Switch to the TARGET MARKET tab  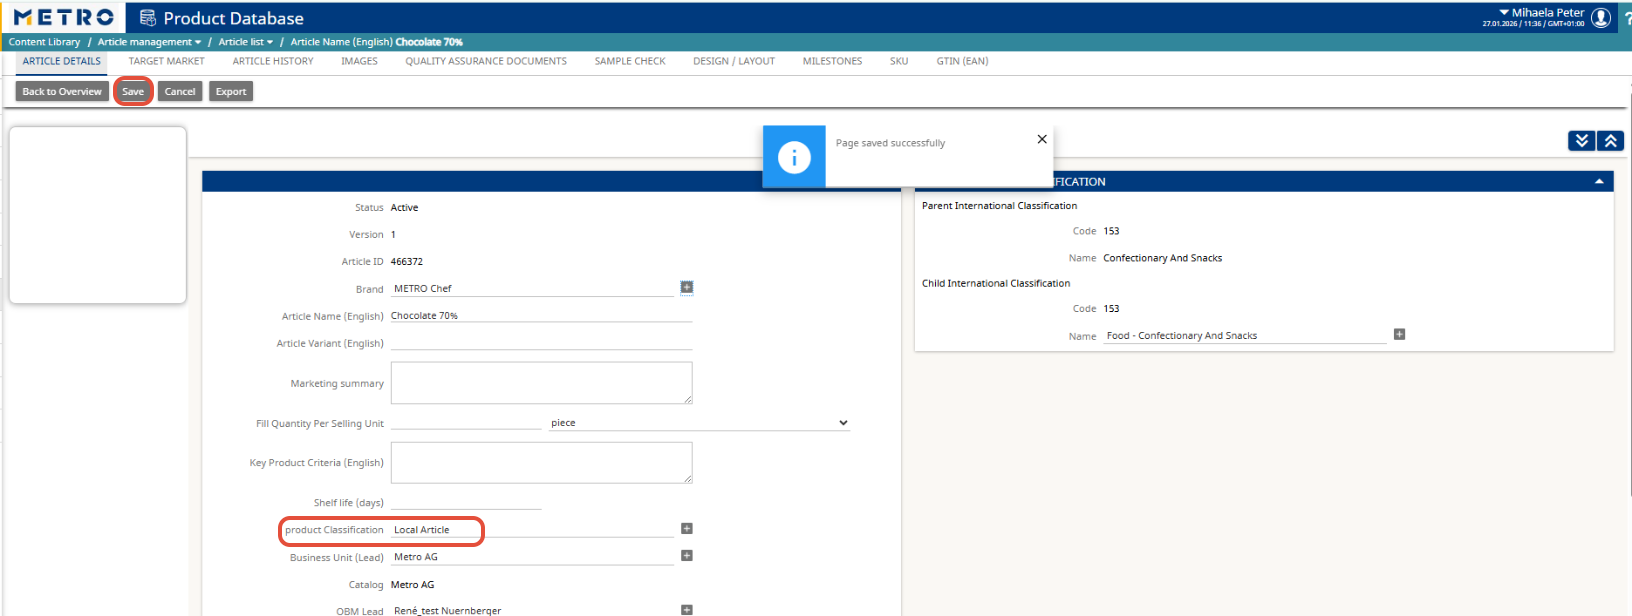point(167,61)
